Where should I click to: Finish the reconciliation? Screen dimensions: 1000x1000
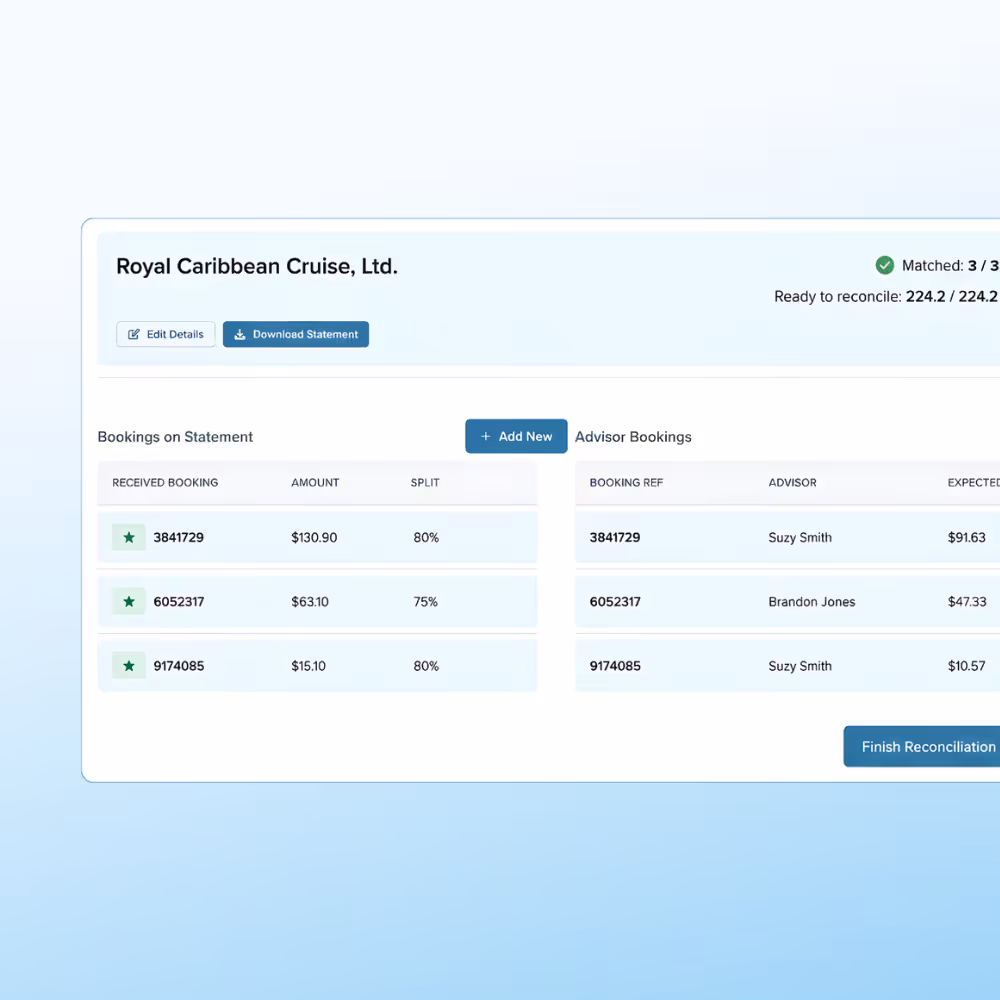pos(922,746)
